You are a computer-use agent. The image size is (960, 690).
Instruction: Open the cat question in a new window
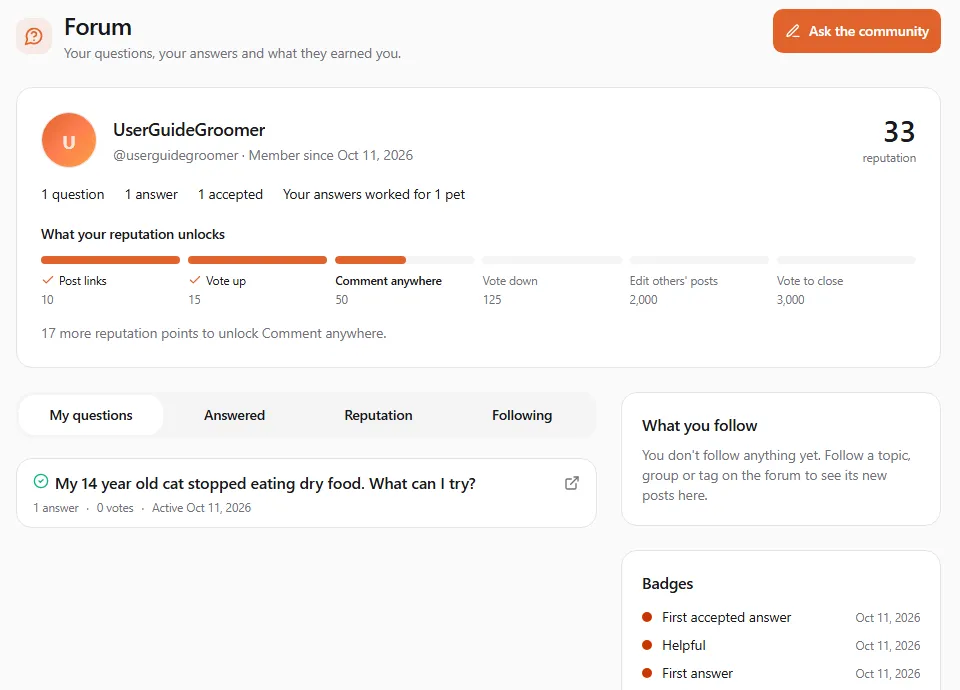pos(571,483)
